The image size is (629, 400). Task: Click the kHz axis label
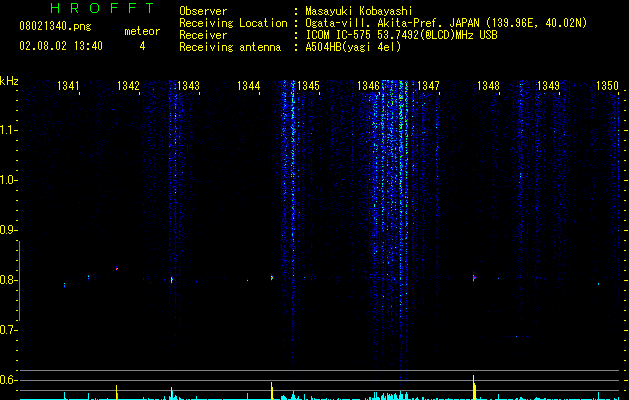point(9,81)
